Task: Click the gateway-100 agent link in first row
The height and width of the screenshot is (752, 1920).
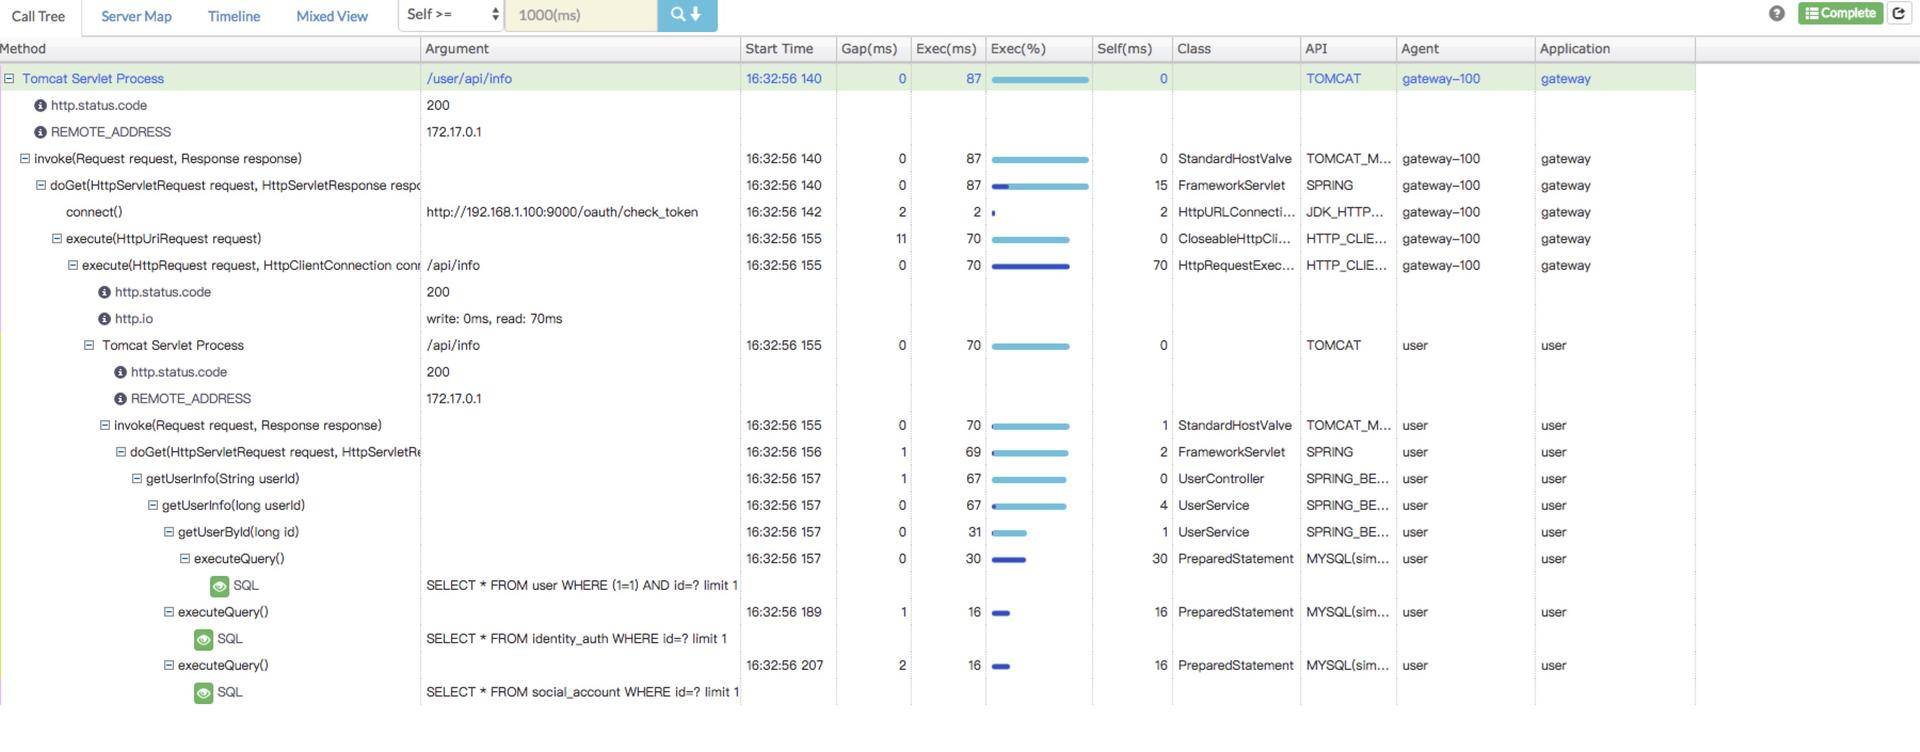Action: click(1440, 78)
